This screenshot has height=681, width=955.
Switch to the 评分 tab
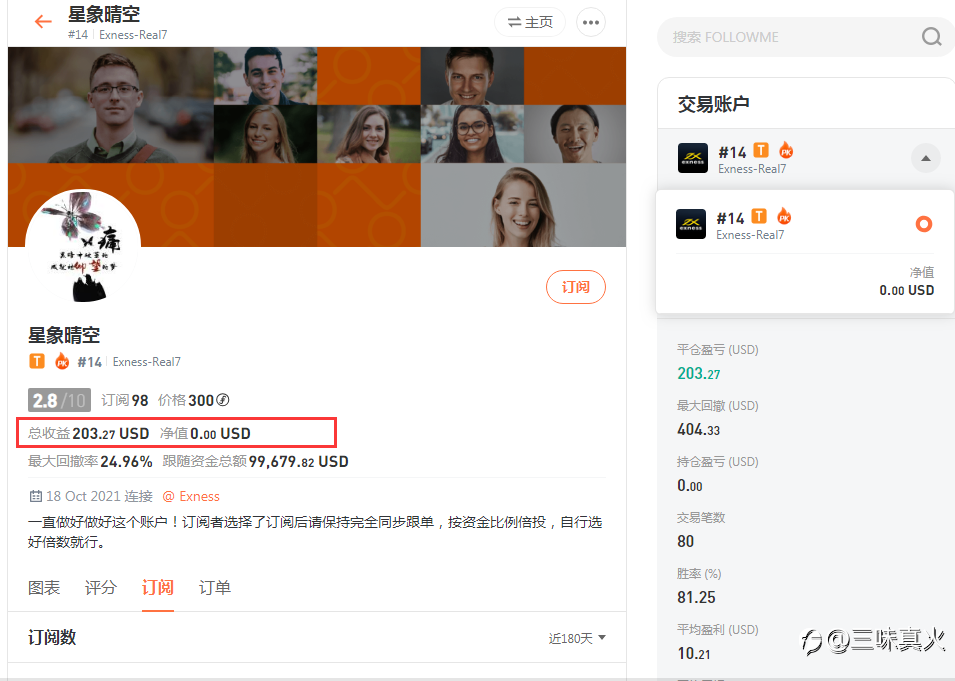[100, 588]
